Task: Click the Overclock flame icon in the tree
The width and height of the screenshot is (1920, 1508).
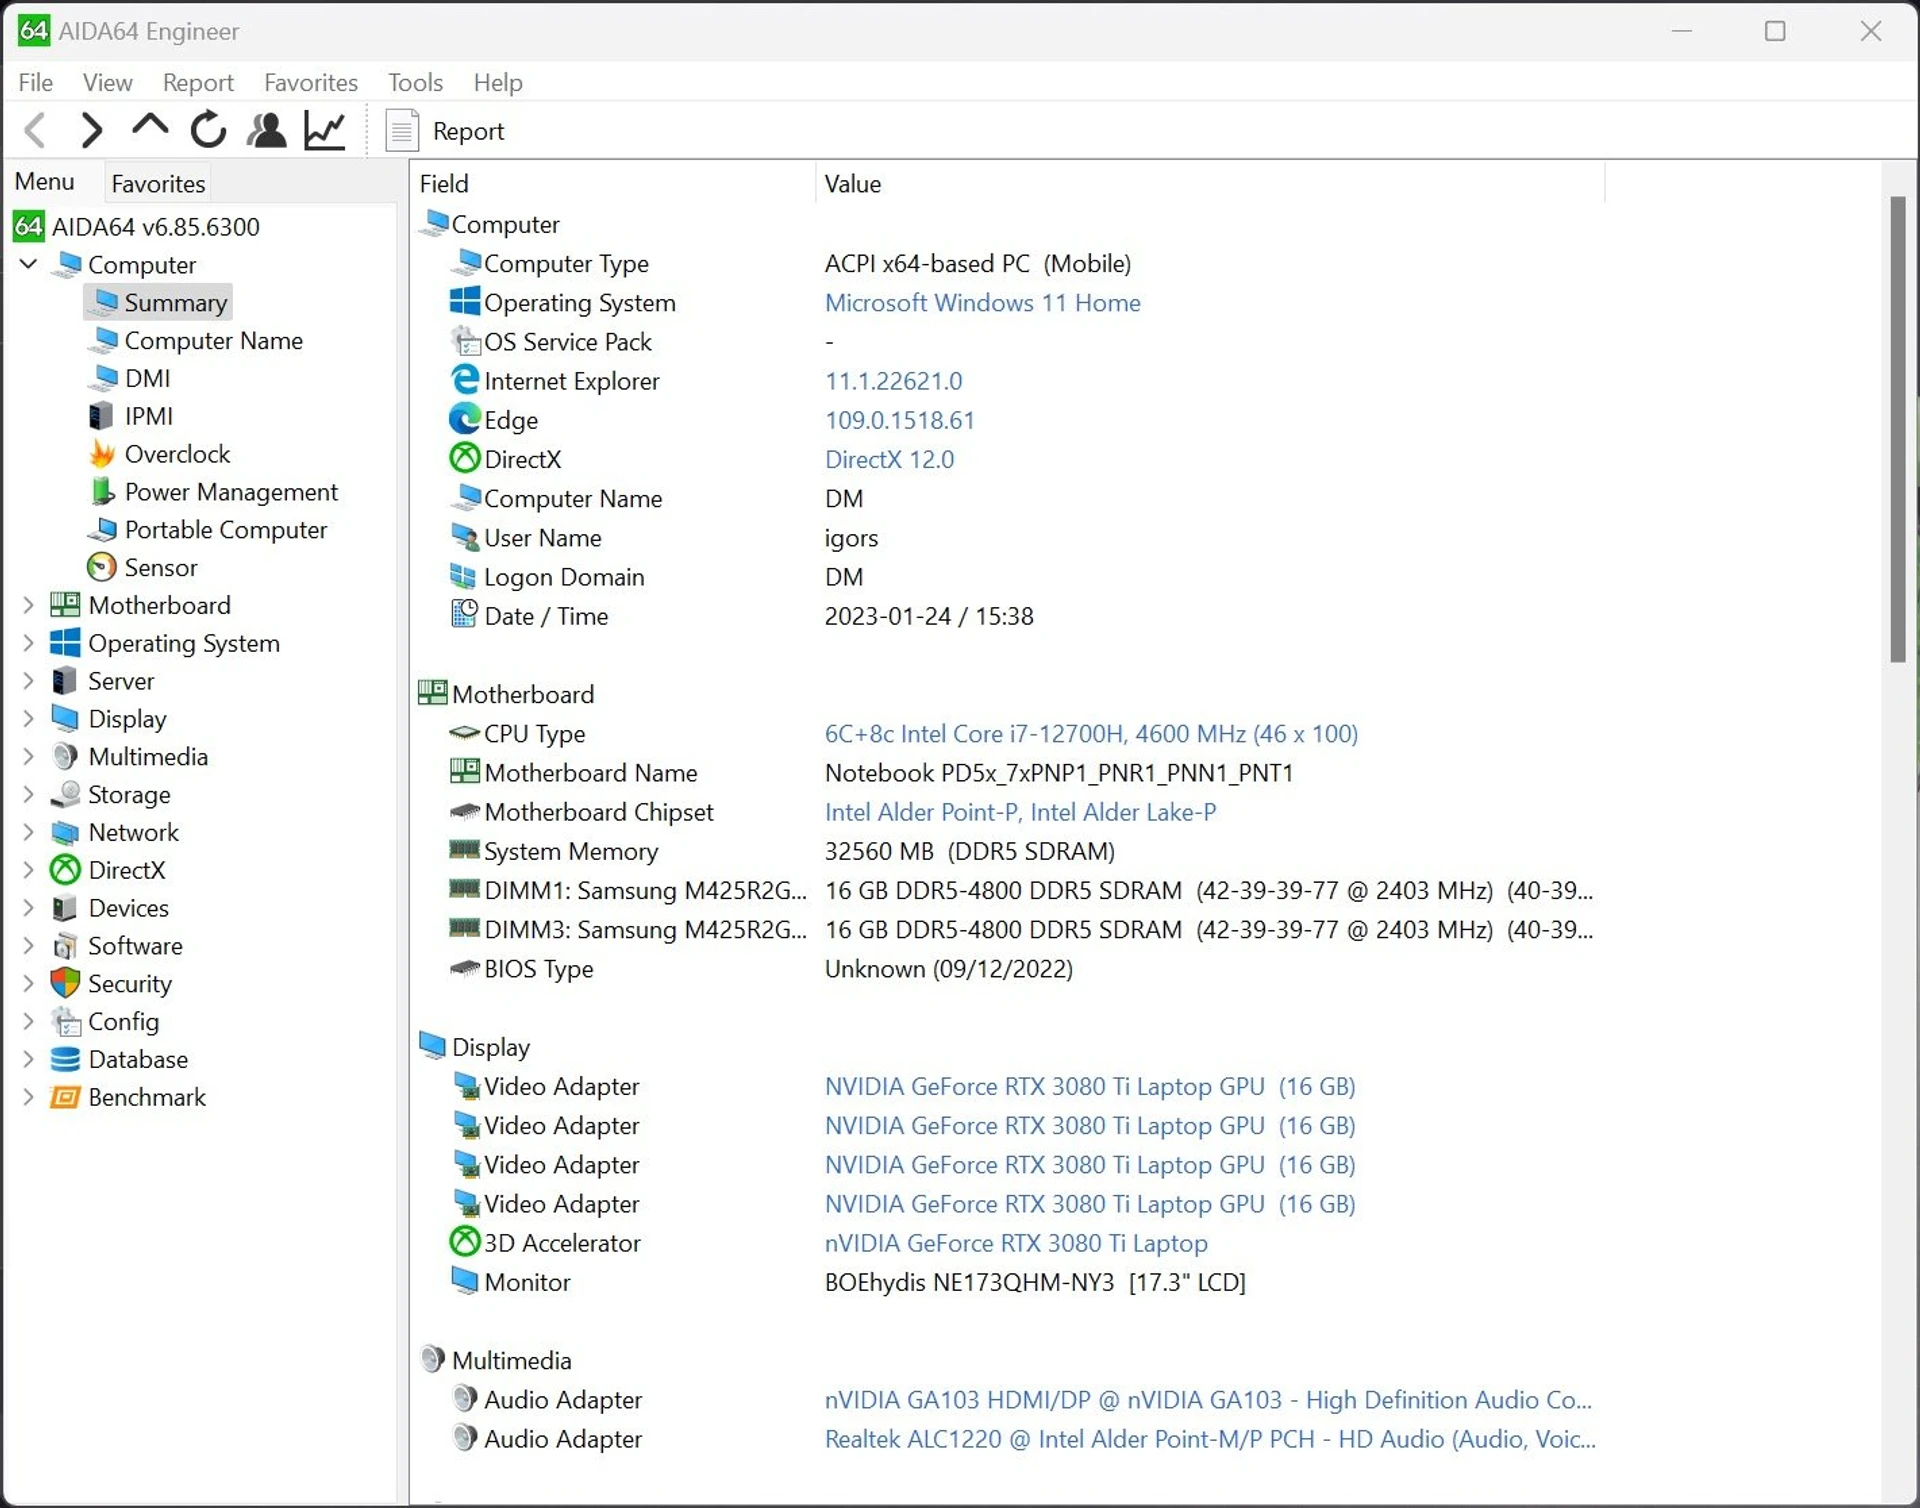Action: [x=102, y=454]
